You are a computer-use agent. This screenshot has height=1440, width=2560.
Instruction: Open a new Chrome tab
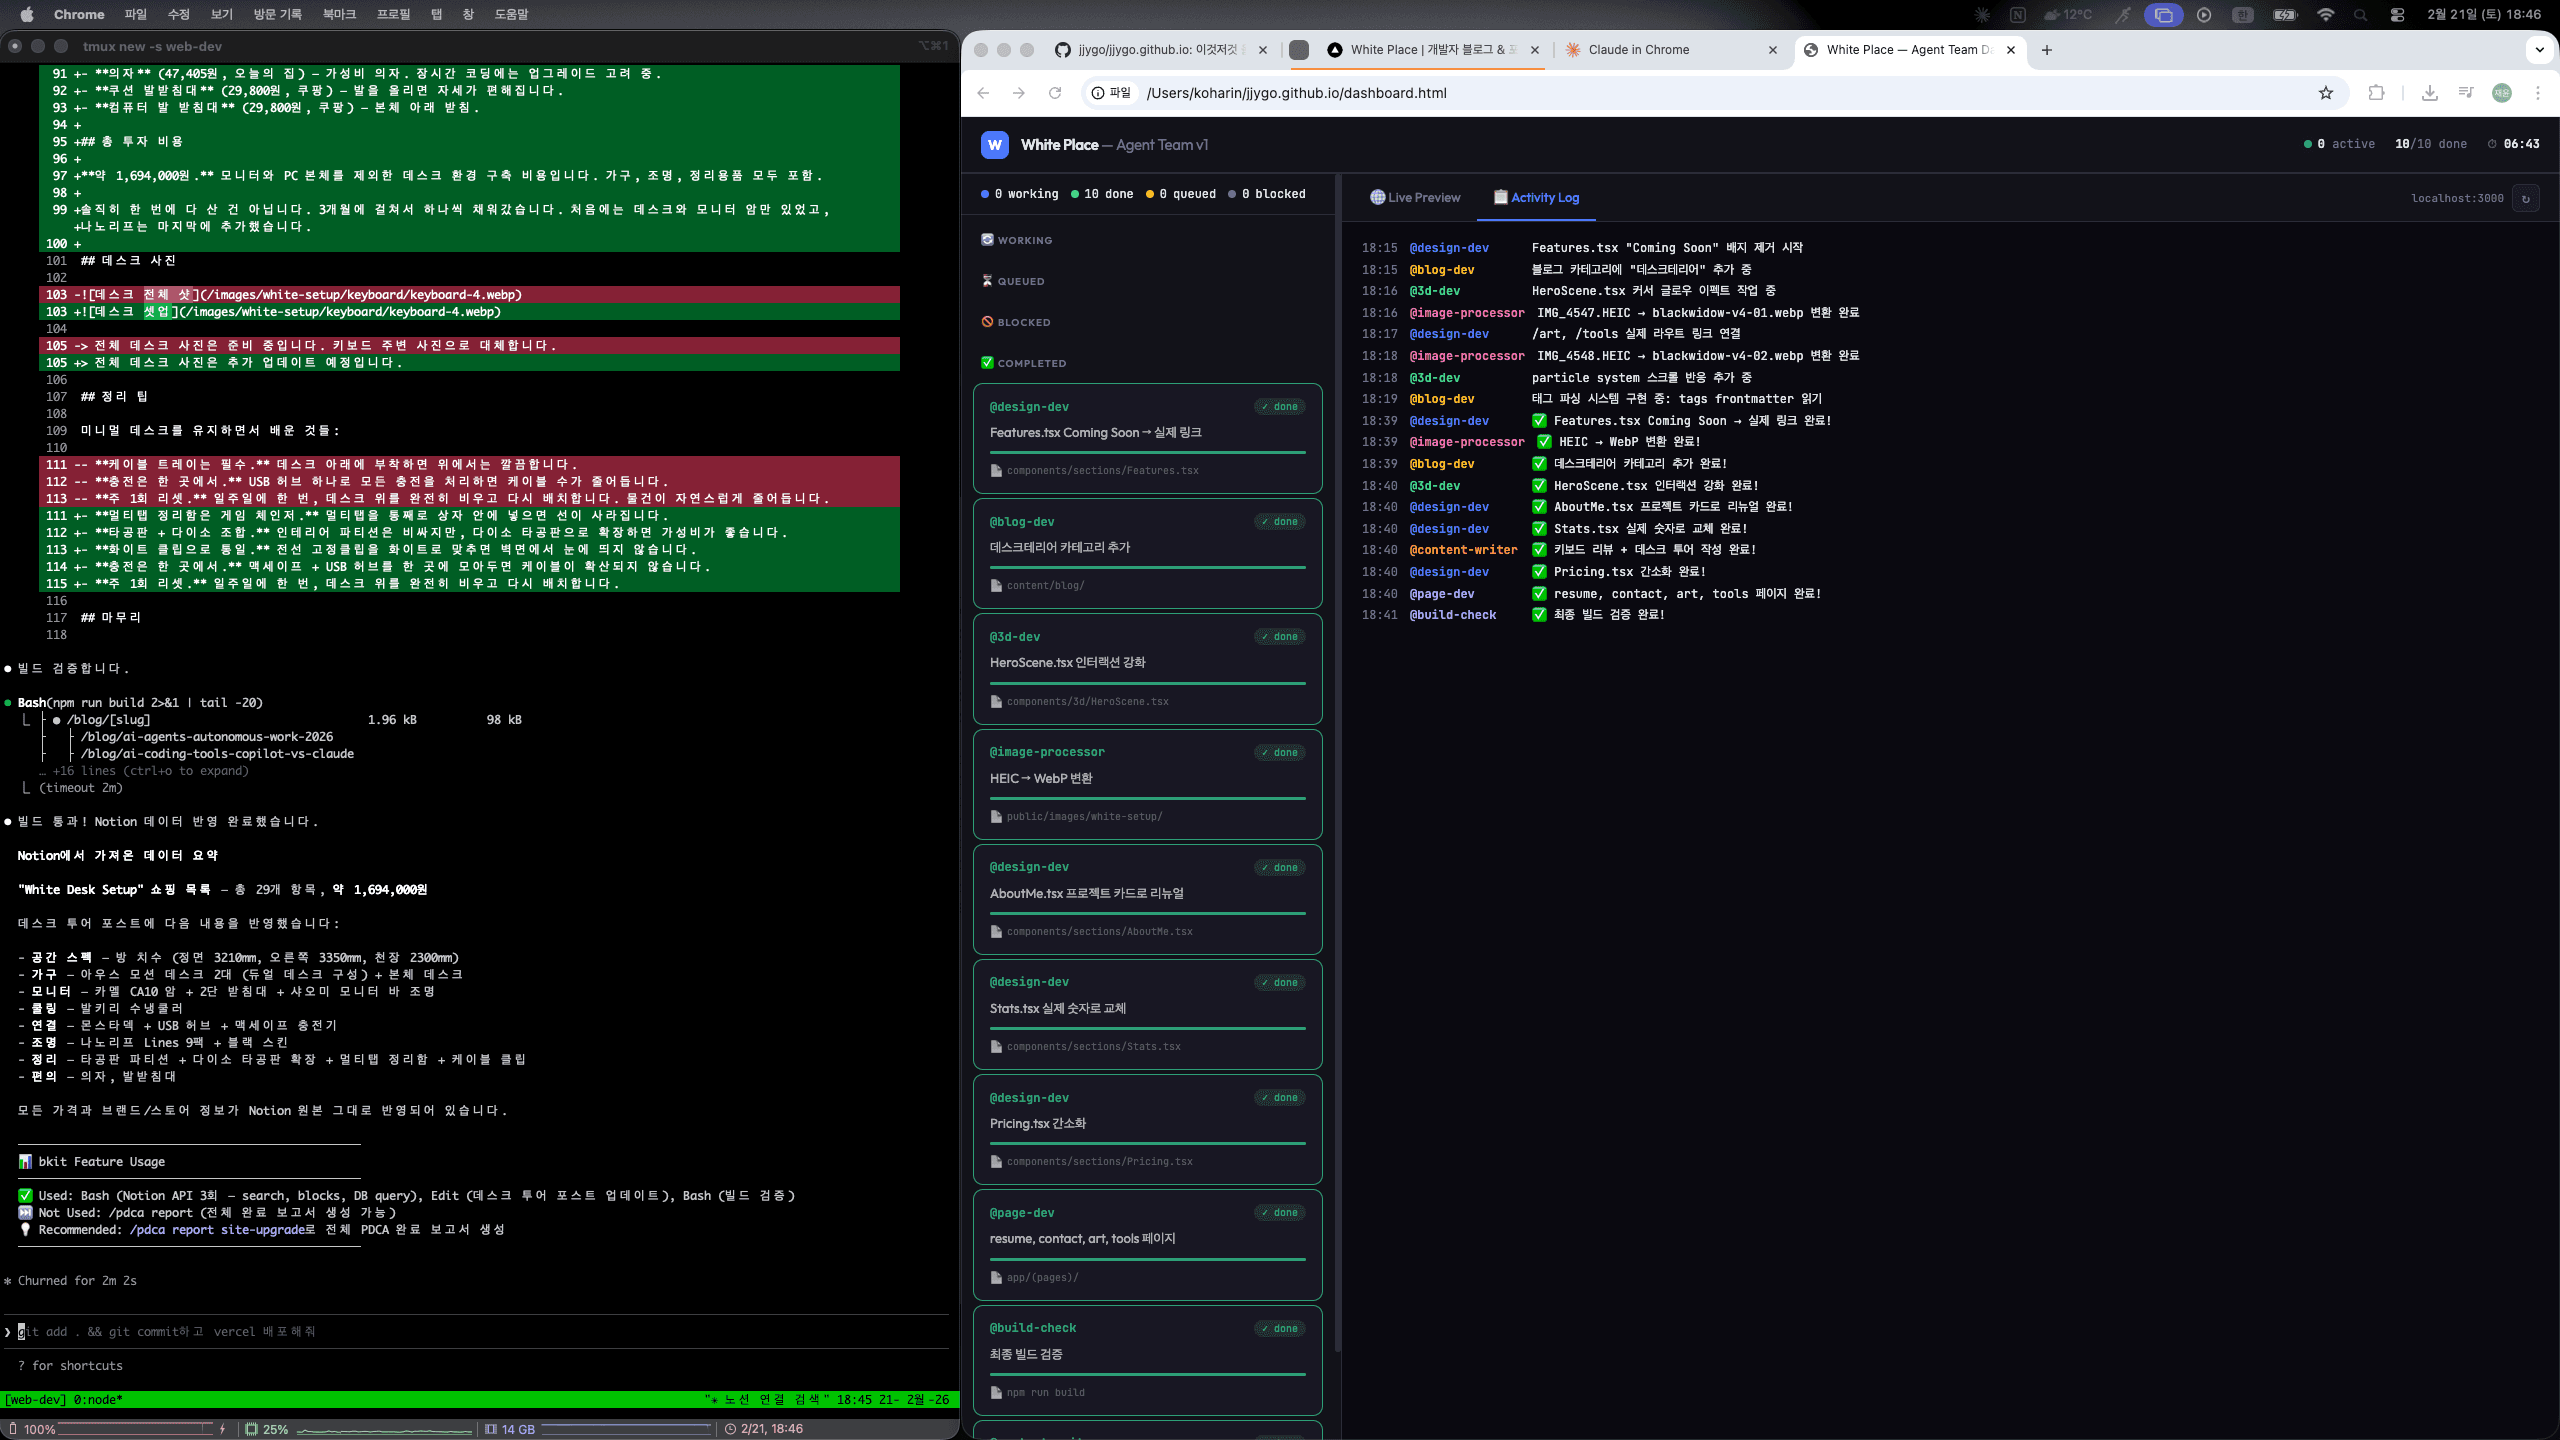tap(2047, 50)
